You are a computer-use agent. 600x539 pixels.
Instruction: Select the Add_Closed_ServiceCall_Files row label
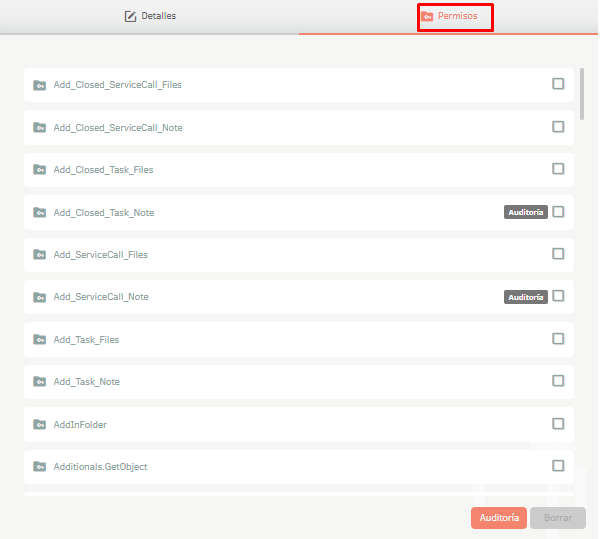click(x=117, y=85)
